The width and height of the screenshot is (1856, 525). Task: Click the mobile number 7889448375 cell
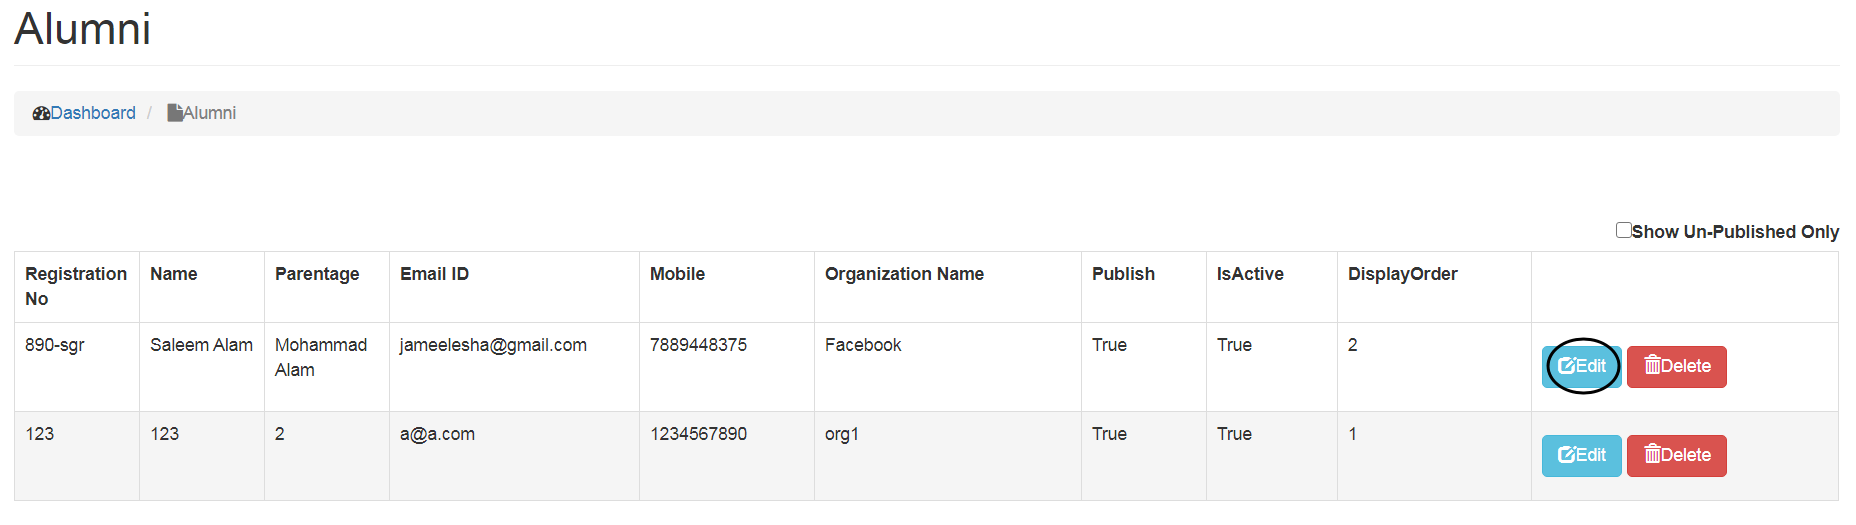point(698,345)
